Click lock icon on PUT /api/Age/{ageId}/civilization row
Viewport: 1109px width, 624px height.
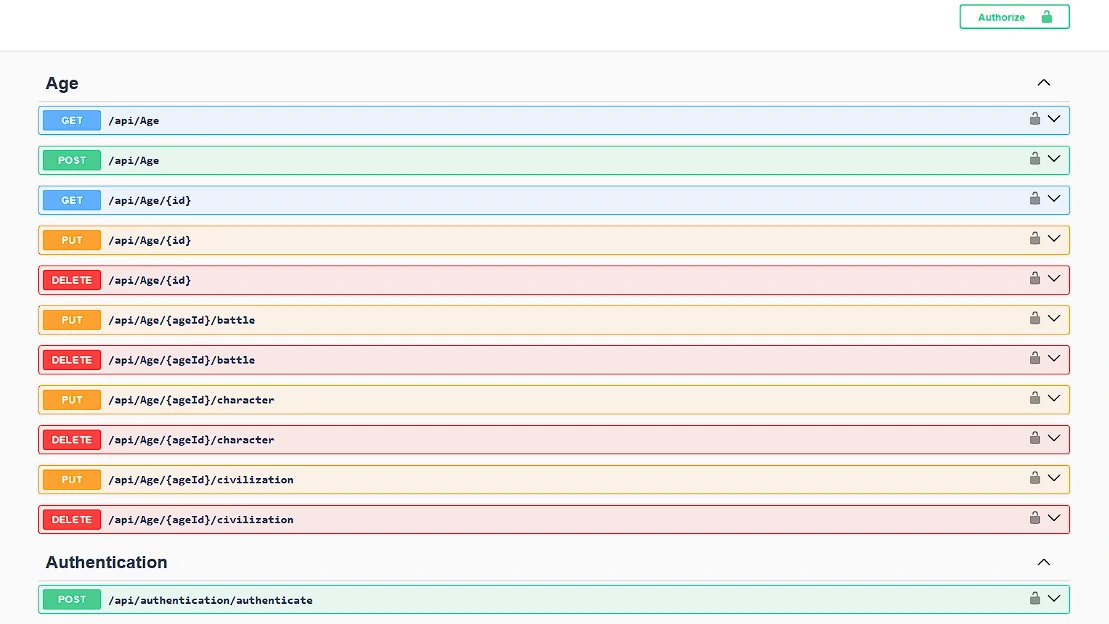1035,479
